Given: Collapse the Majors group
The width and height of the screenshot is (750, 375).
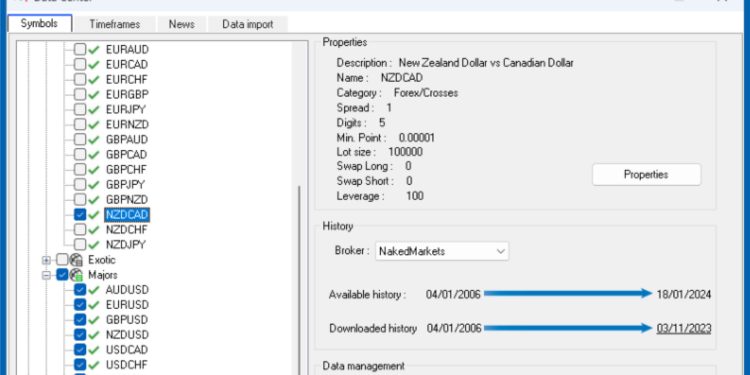Looking at the screenshot, I should 46,275.
